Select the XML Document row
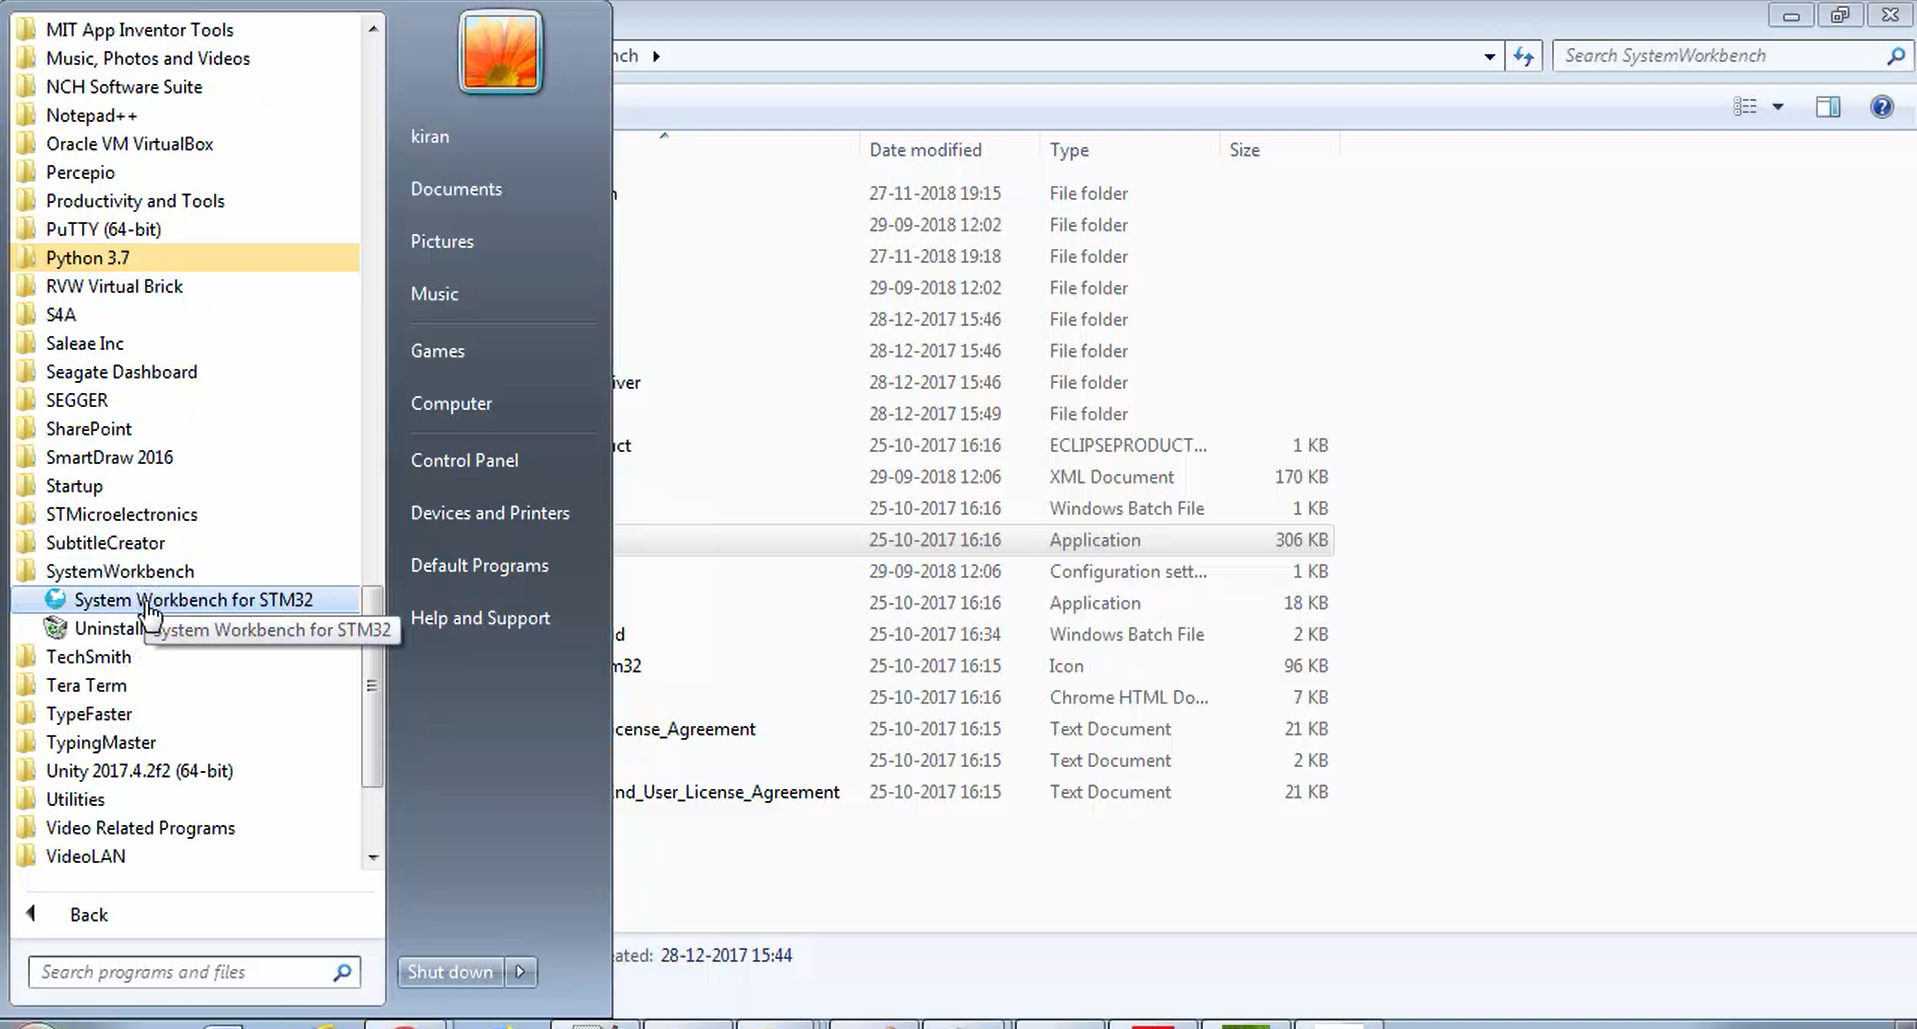This screenshot has width=1917, height=1029. (x=974, y=477)
